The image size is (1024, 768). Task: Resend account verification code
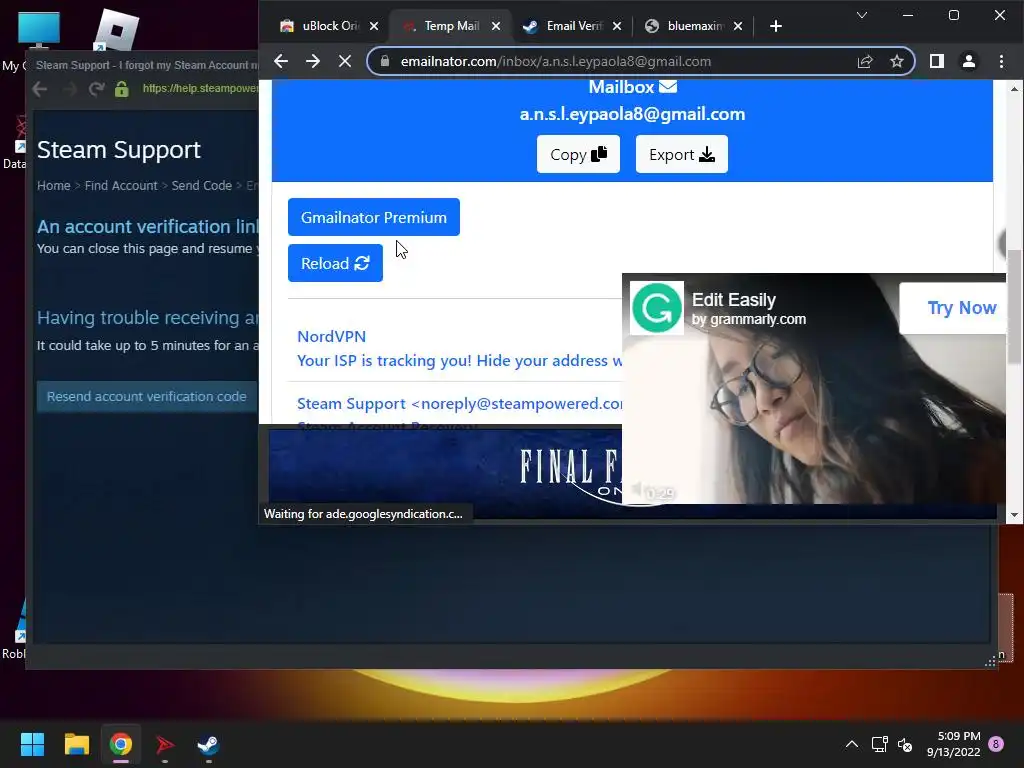coord(147,396)
